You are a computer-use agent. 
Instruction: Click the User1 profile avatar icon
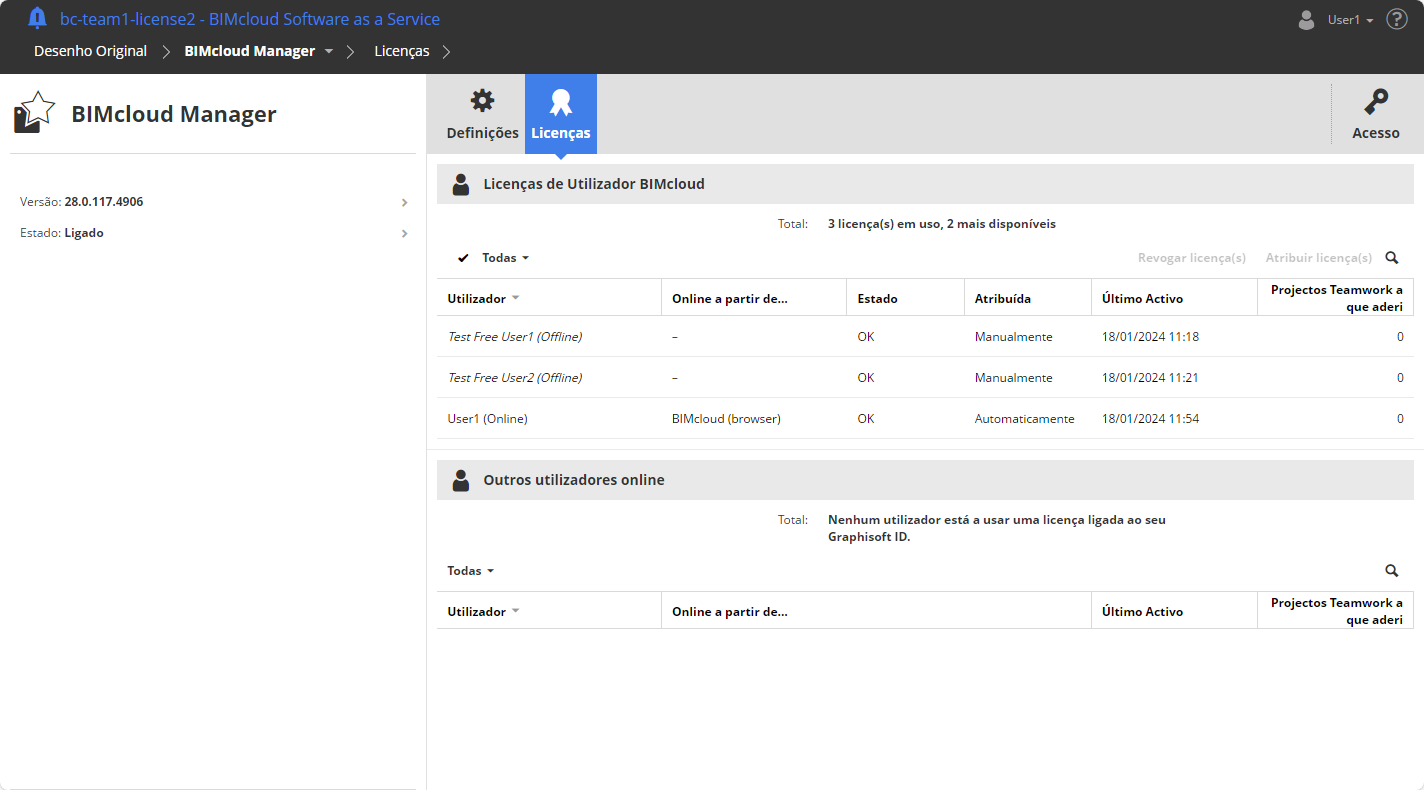click(1306, 20)
